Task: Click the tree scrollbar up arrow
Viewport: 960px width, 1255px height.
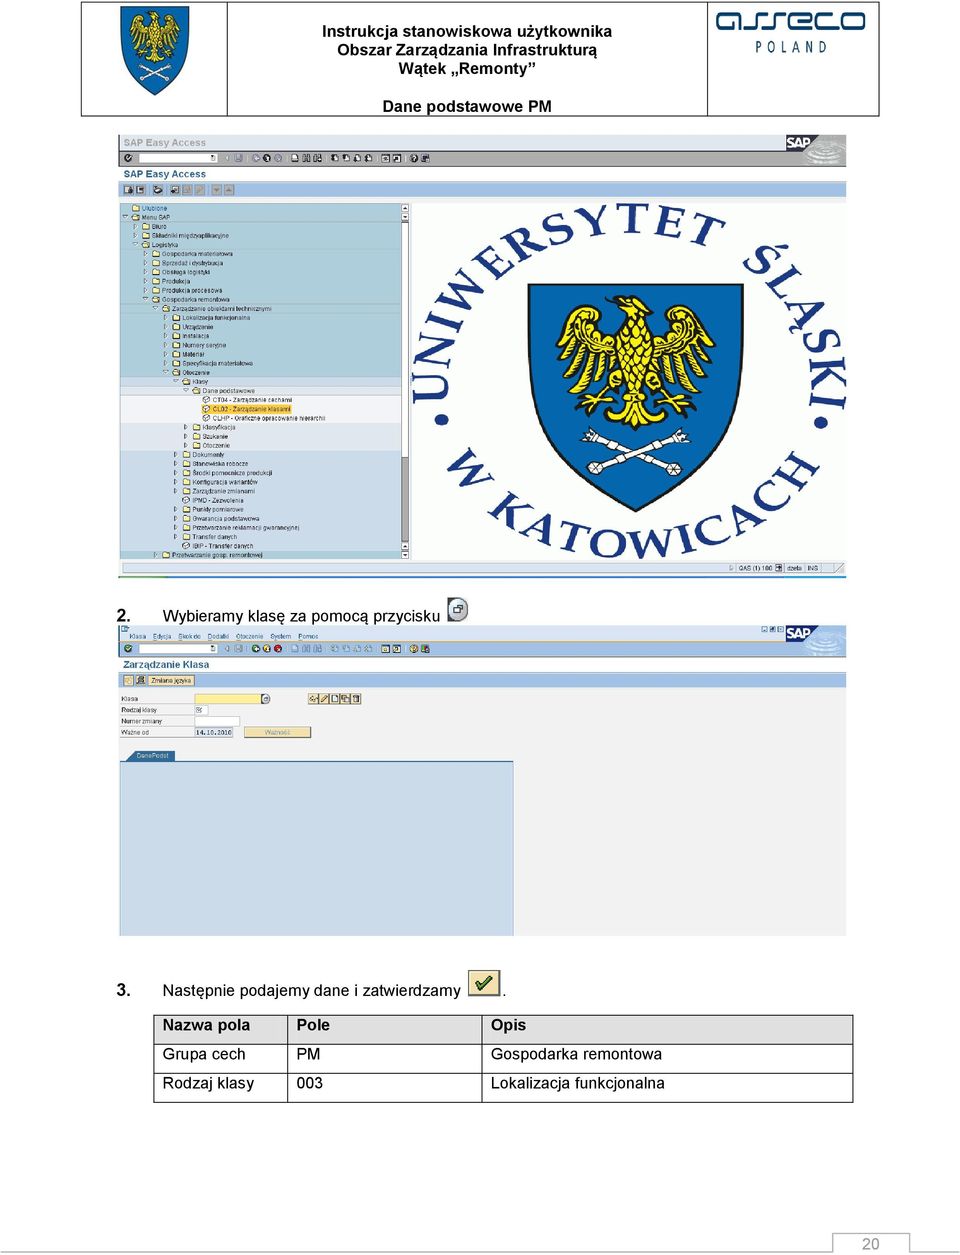Action: [x=405, y=208]
